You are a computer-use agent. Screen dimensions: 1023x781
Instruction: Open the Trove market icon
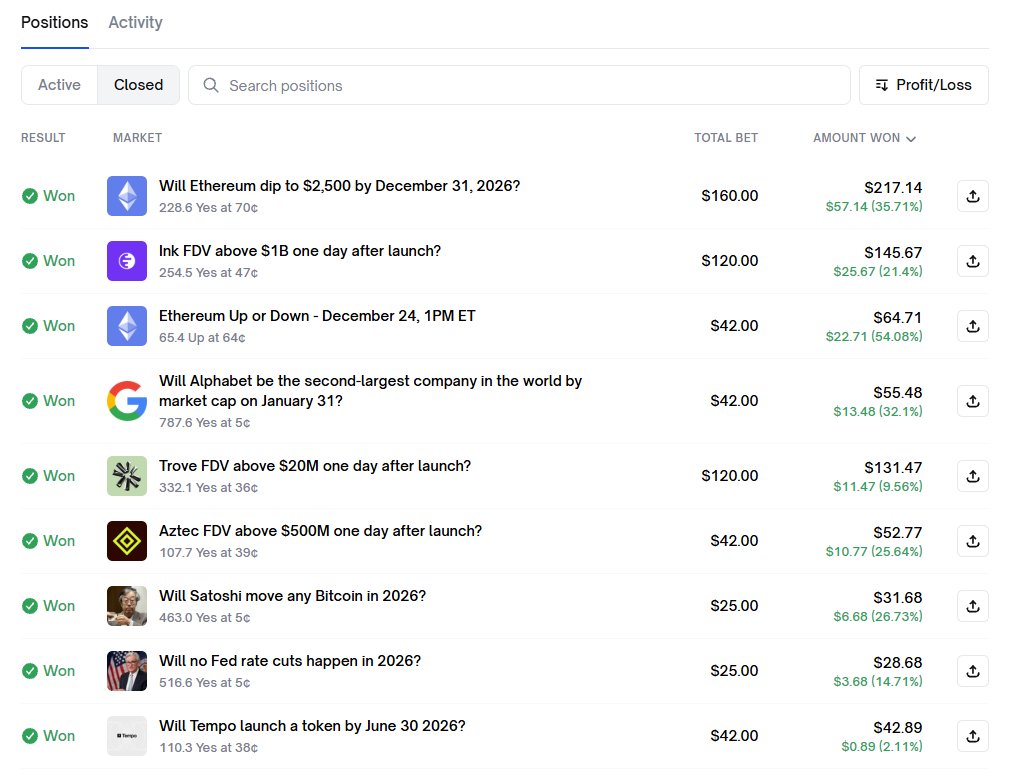[x=127, y=476]
